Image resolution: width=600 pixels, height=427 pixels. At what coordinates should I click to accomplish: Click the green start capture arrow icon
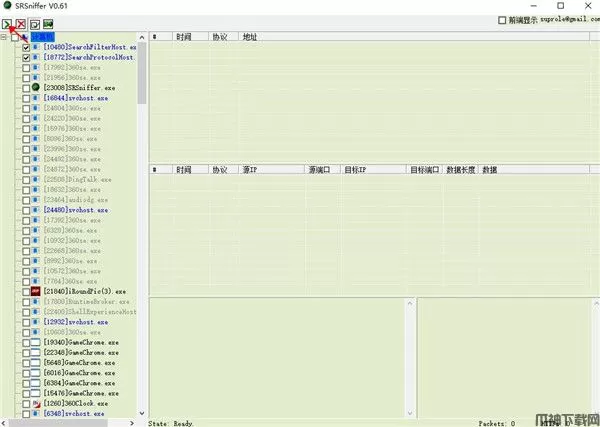point(8,23)
